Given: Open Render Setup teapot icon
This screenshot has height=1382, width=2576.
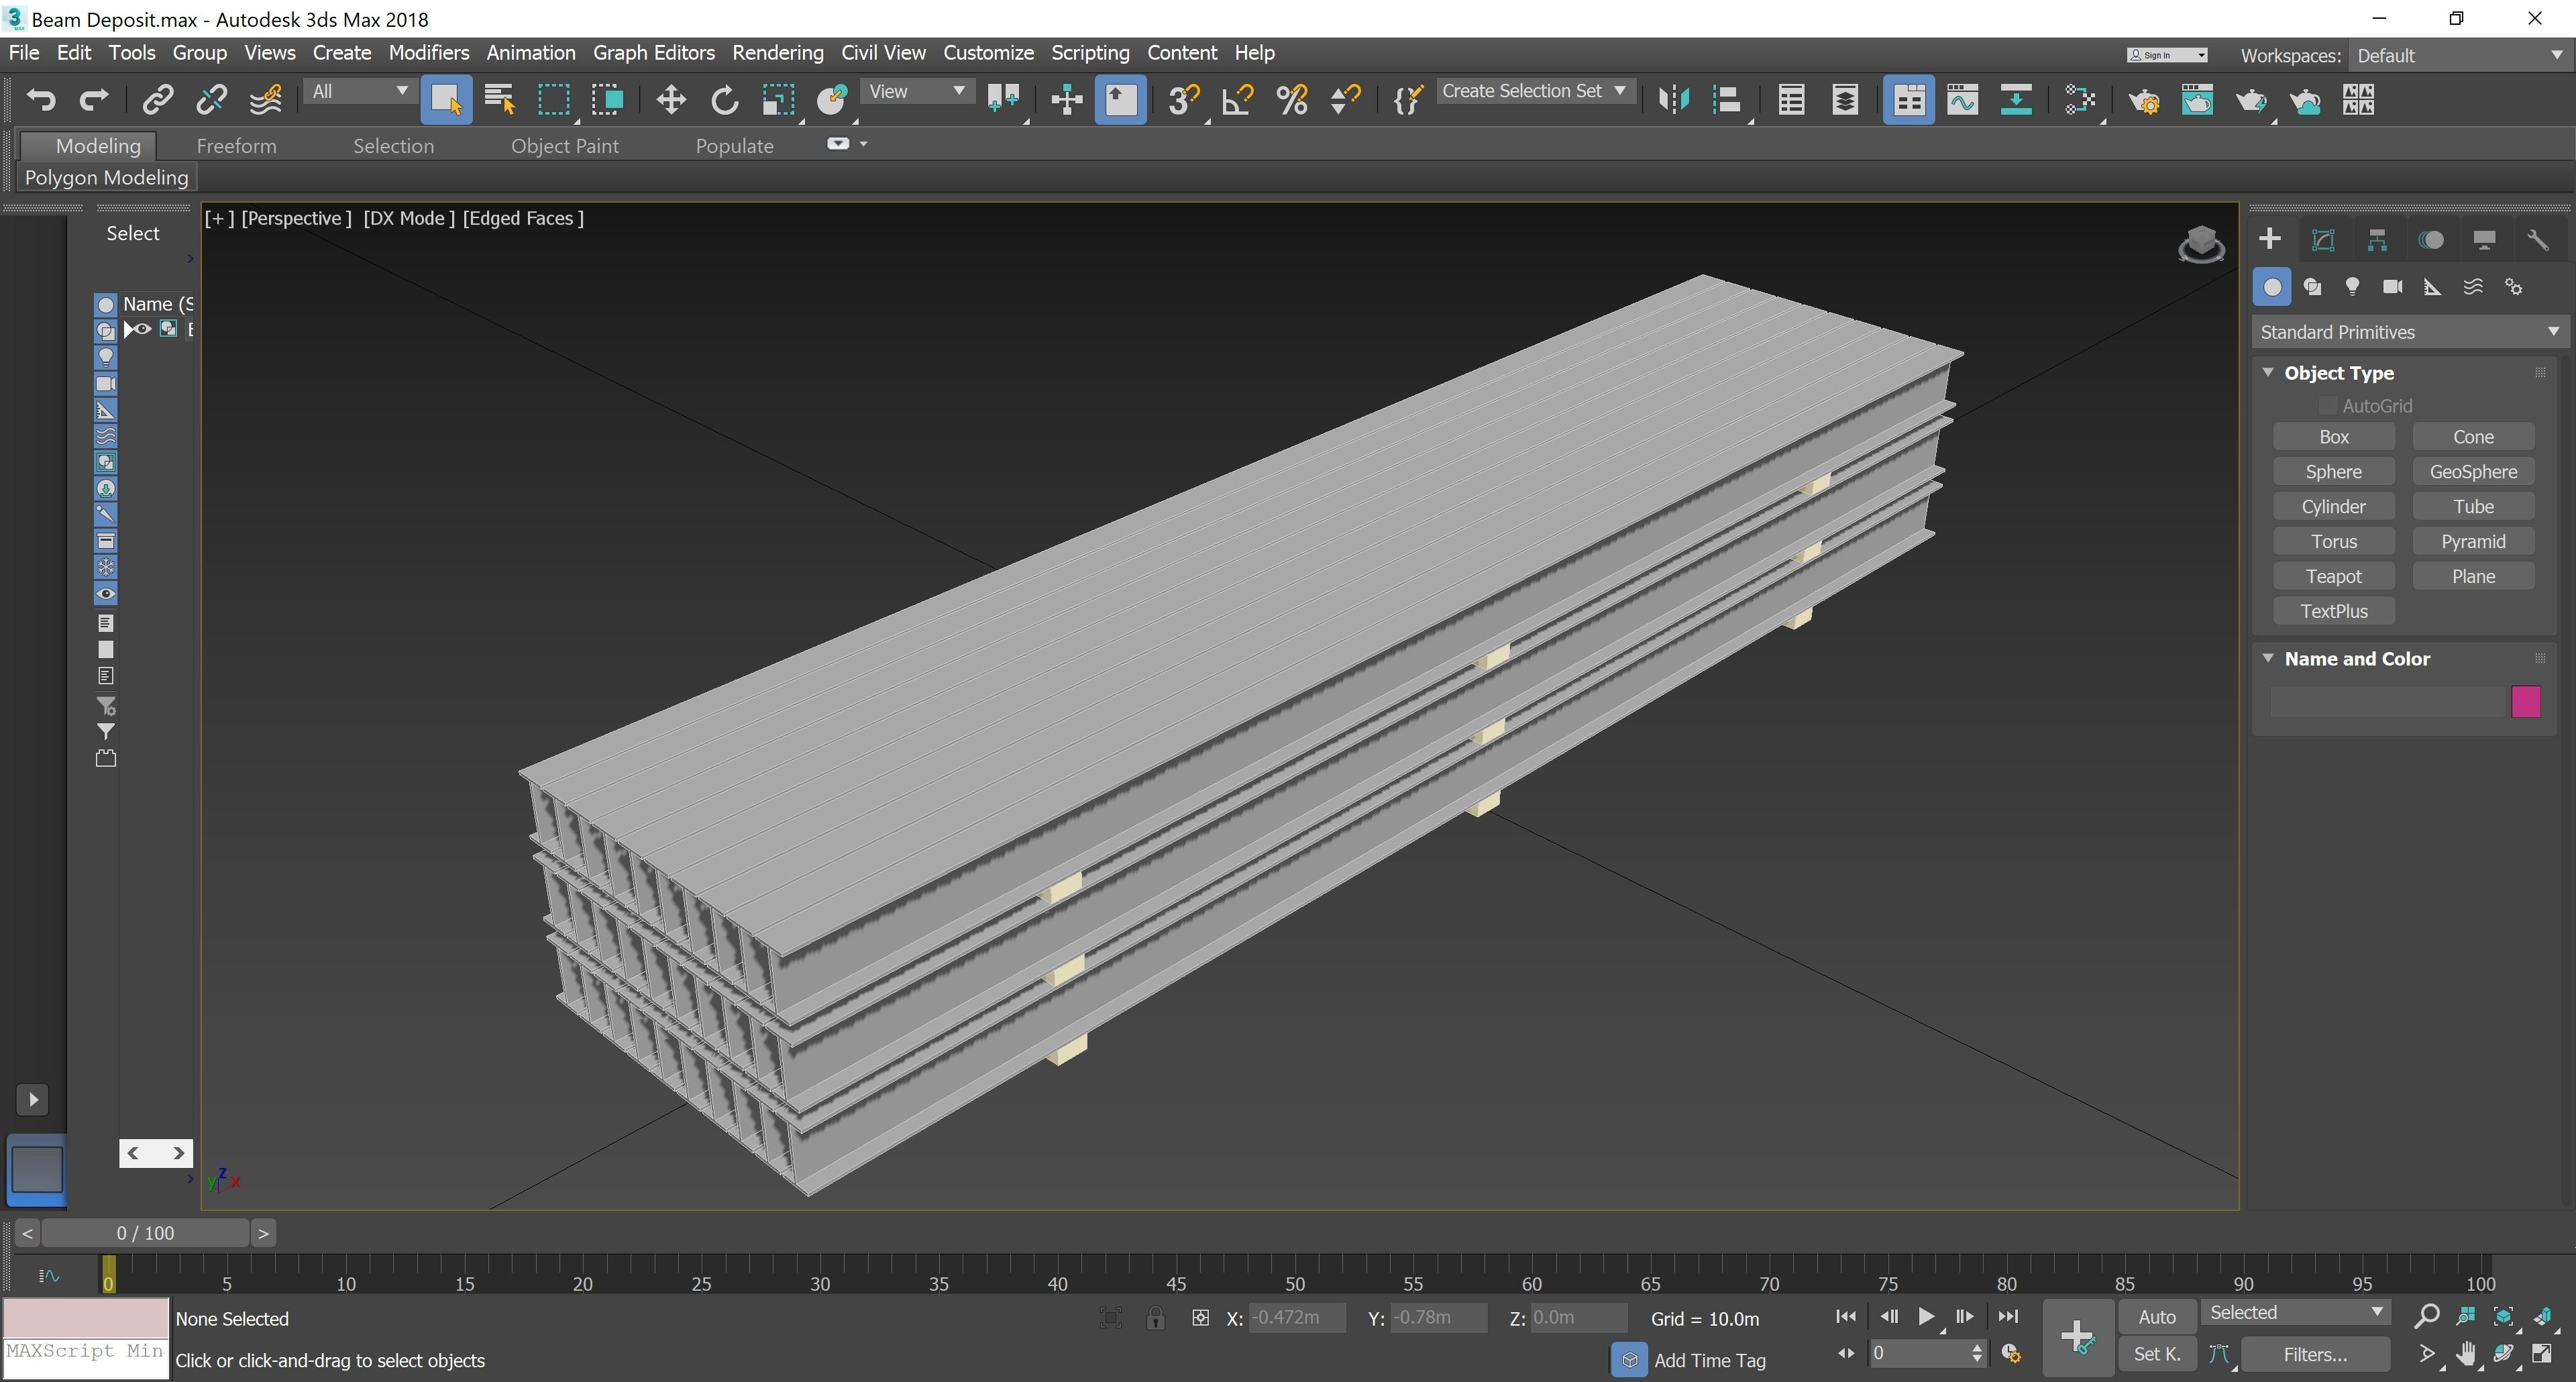Looking at the screenshot, I should point(2143,100).
